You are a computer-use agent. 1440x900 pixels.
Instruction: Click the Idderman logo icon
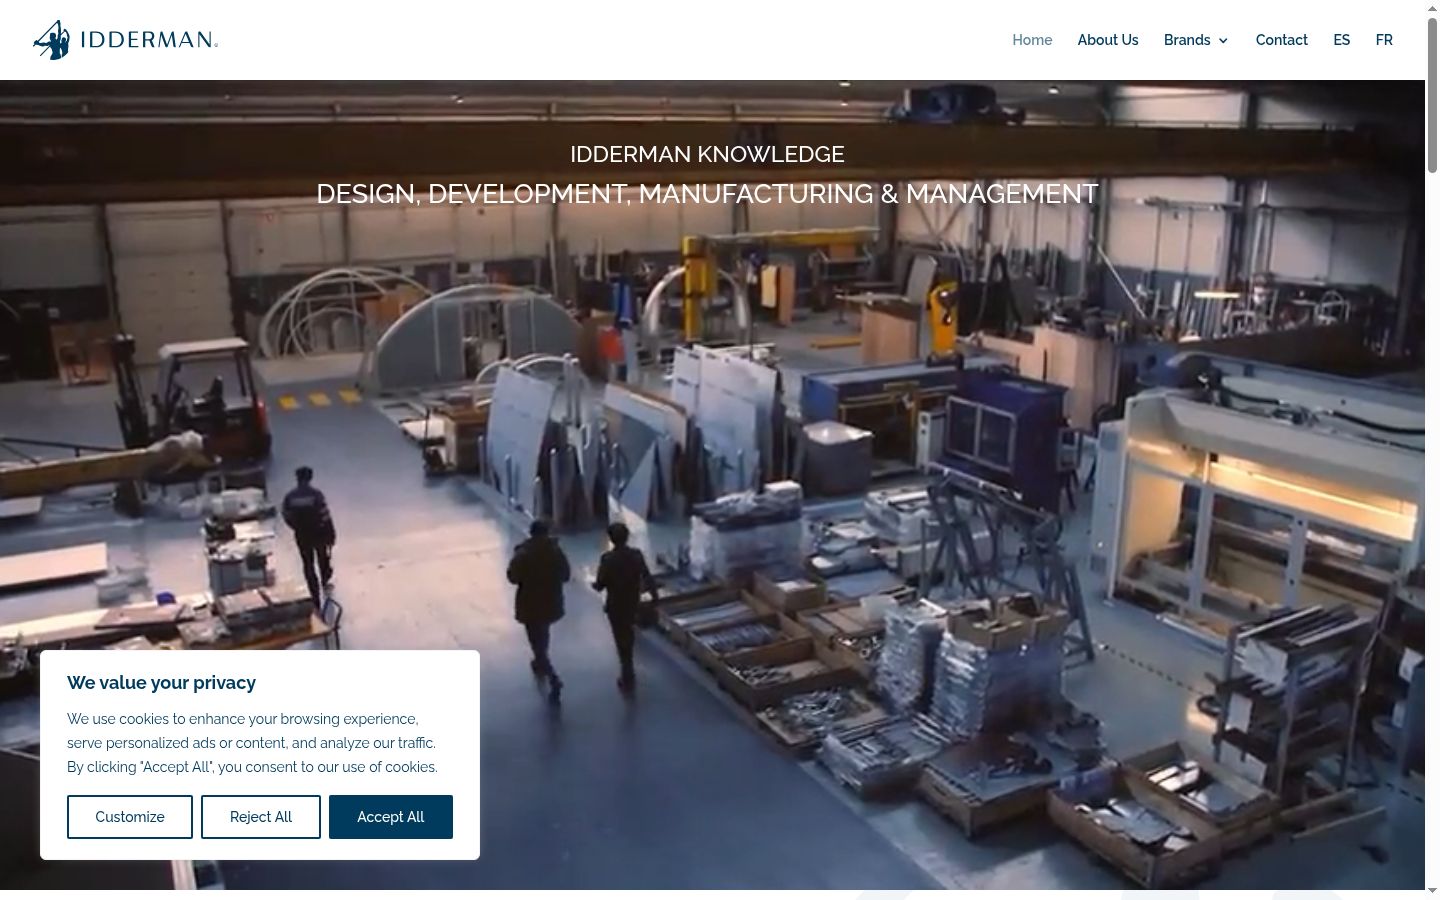coord(52,40)
